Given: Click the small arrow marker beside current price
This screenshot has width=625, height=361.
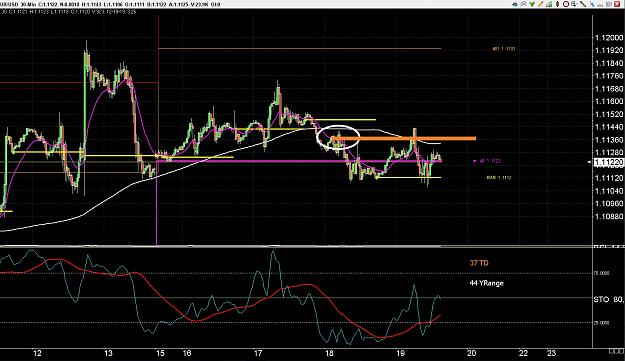Looking at the screenshot, I should click(590, 162).
